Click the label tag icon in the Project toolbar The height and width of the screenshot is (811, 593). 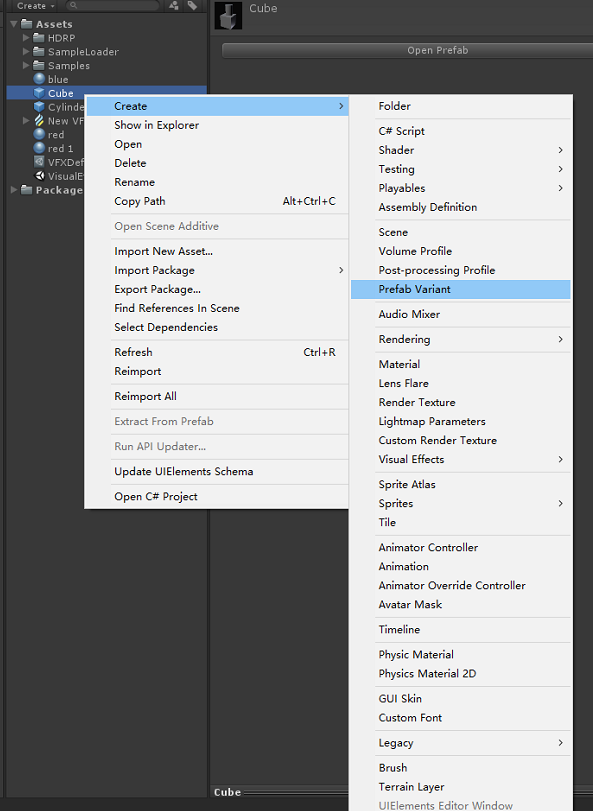191,5
